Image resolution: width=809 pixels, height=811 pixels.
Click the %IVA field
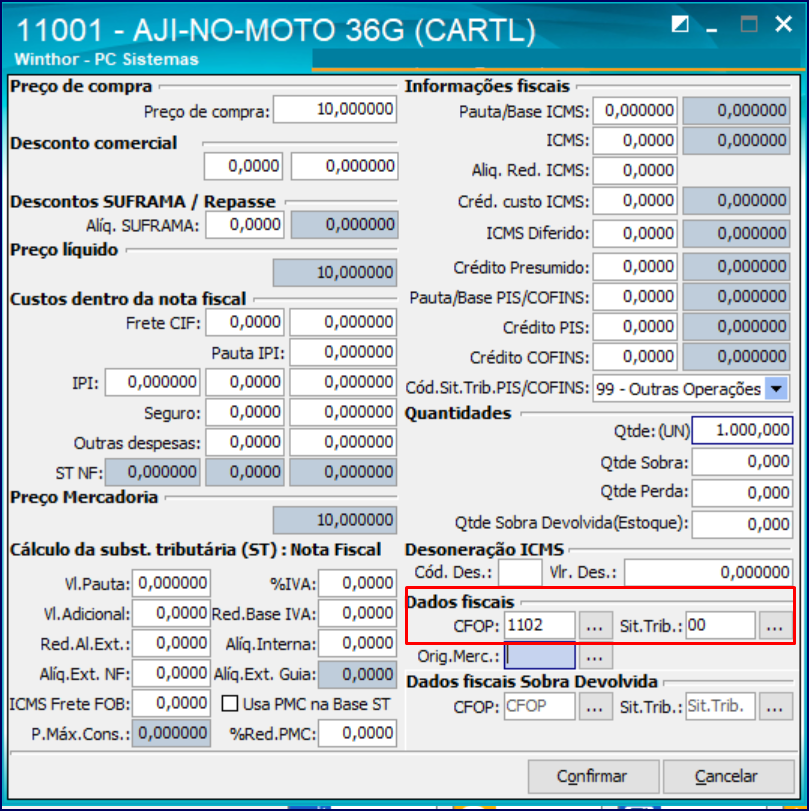[357, 583]
